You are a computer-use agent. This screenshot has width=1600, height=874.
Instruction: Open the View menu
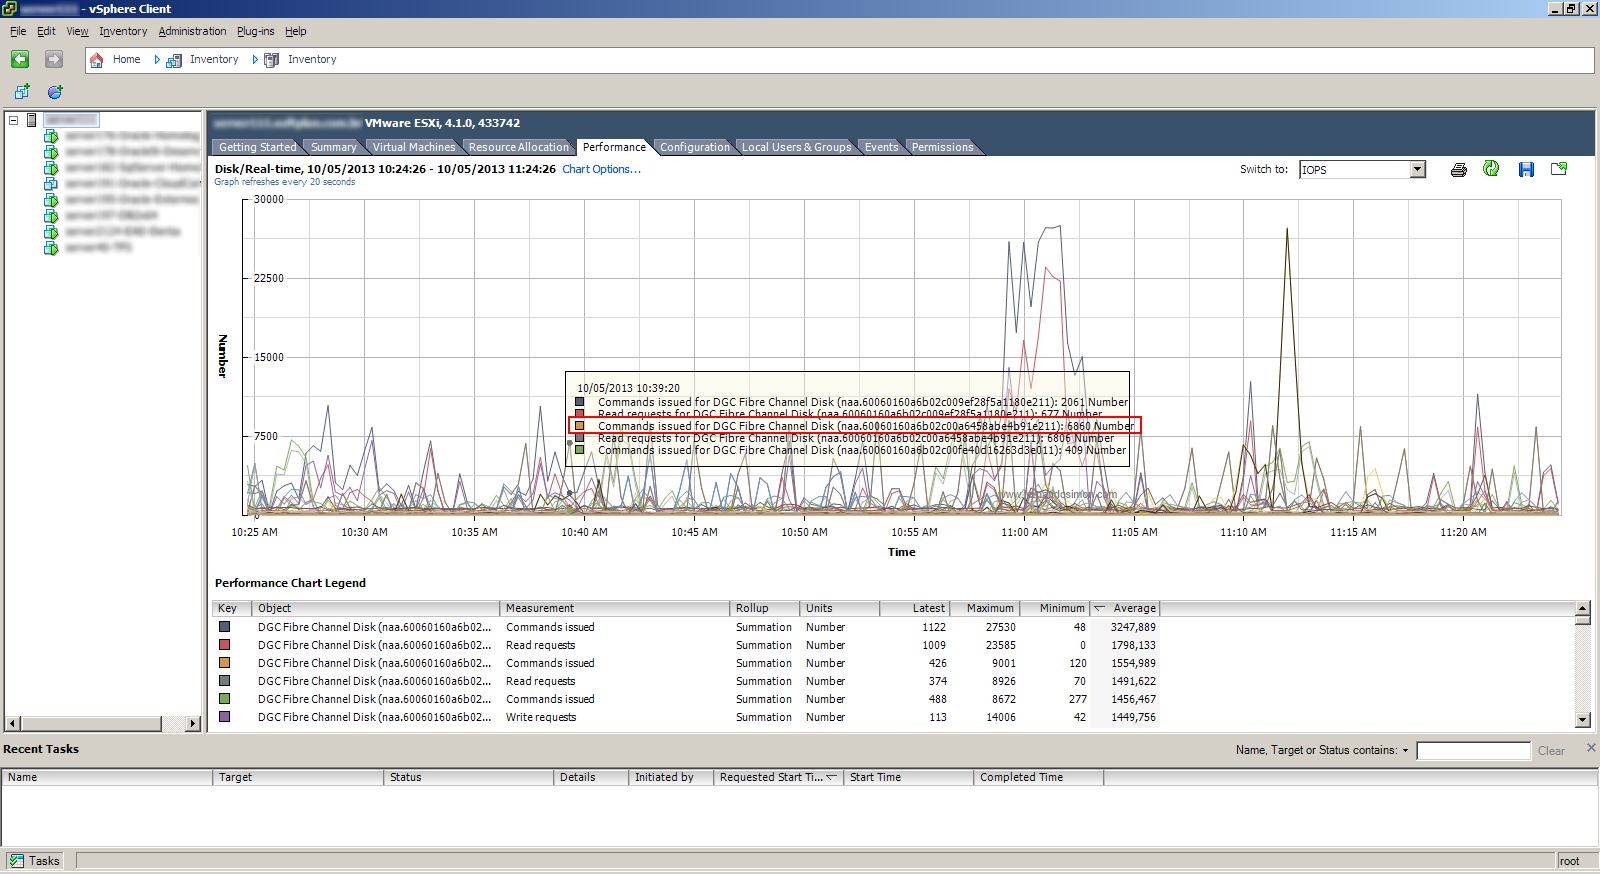pyautogui.click(x=77, y=31)
